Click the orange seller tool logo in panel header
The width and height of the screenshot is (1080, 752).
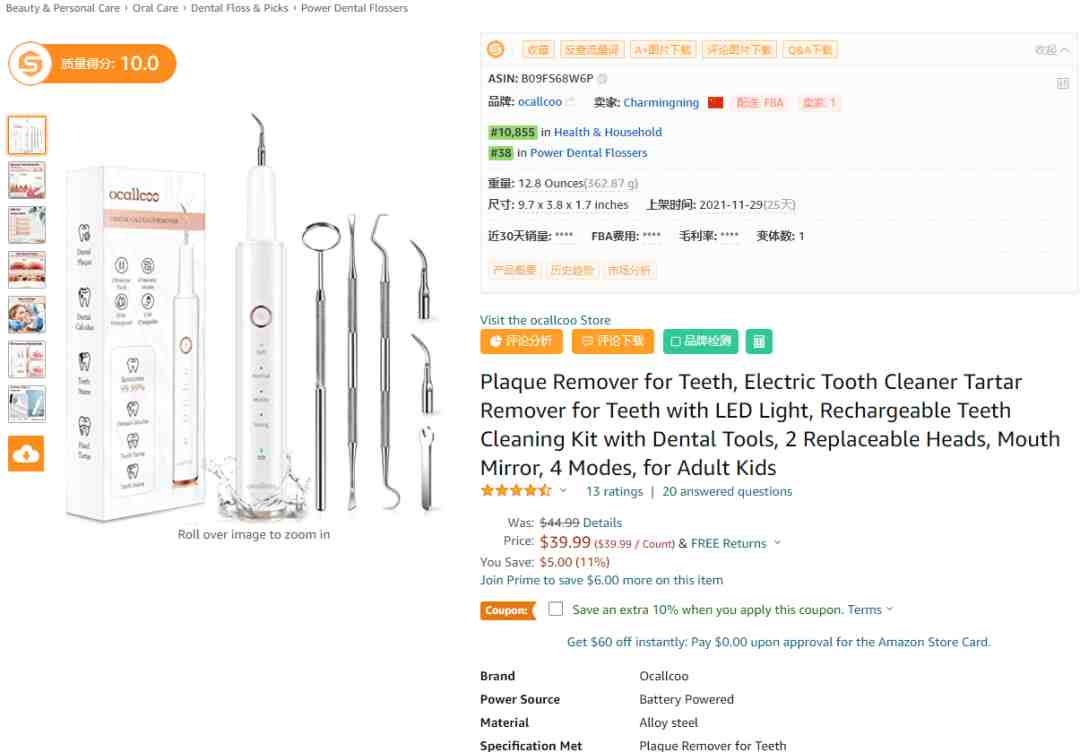coord(496,49)
